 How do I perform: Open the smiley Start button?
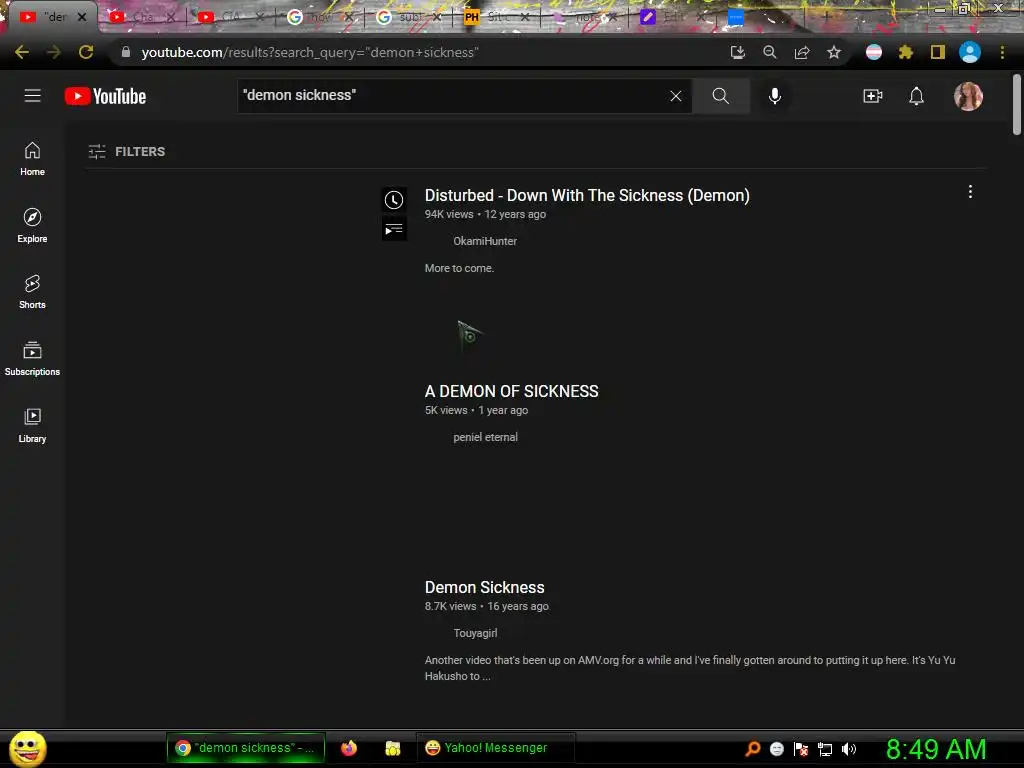tap(27, 748)
